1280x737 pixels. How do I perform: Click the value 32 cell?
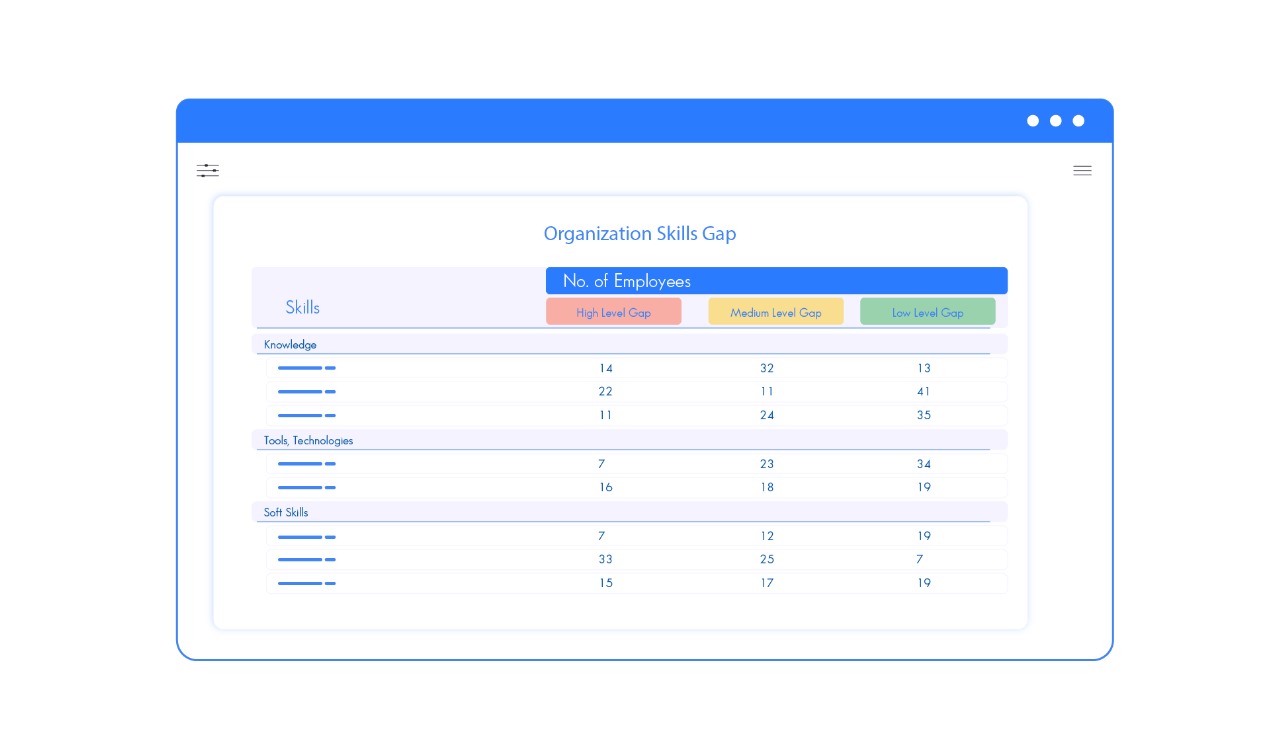(x=767, y=369)
